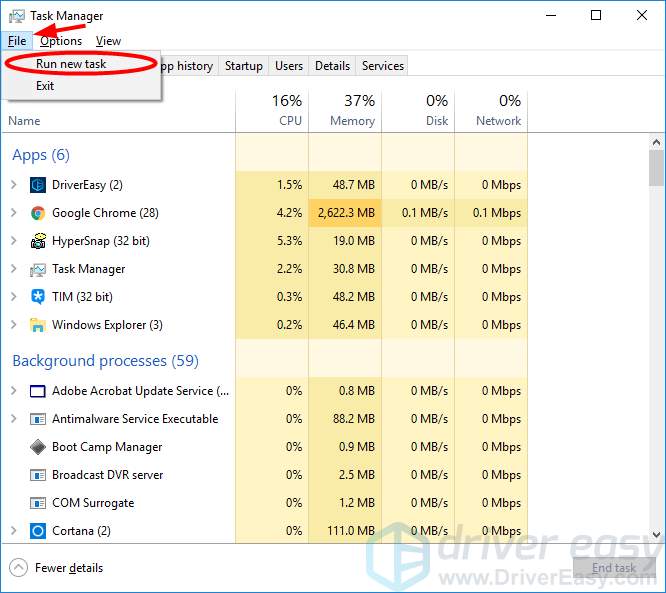Expand the Cortana (2) process group

pyautogui.click(x=14, y=531)
